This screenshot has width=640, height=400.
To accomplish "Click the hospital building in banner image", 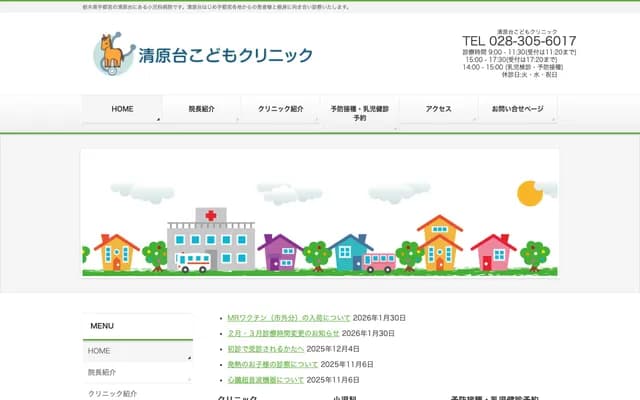I will 211,240.
